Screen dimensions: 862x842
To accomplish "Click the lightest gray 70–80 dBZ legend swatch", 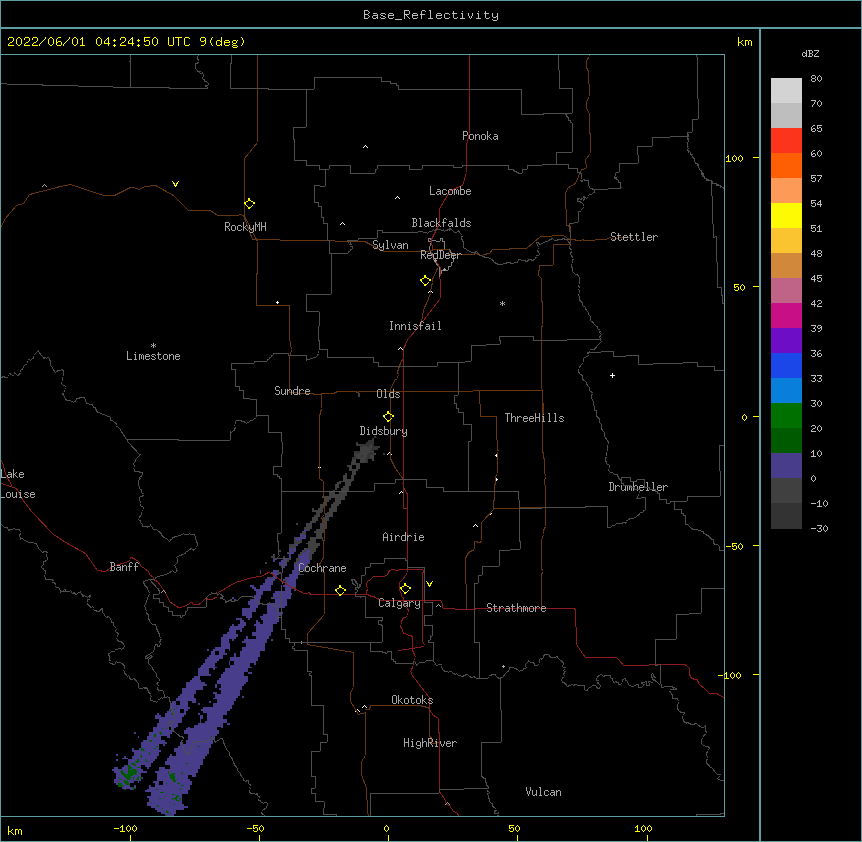I will point(786,91).
